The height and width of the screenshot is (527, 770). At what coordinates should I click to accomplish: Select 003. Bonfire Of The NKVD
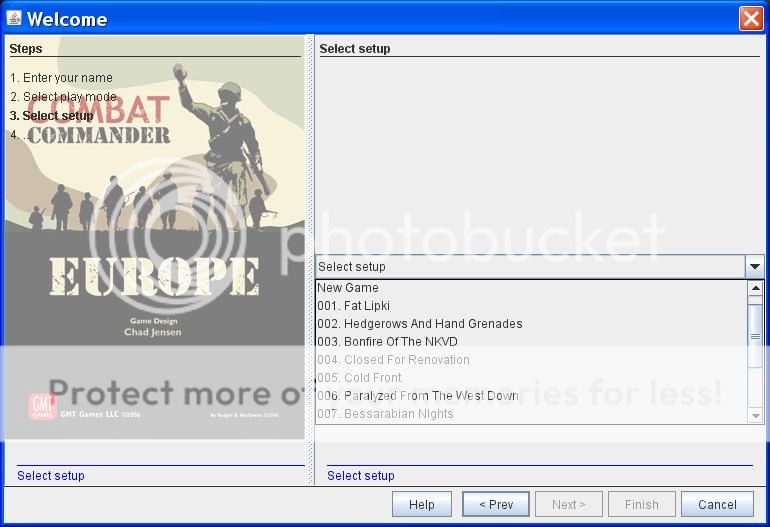tap(531, 342)
